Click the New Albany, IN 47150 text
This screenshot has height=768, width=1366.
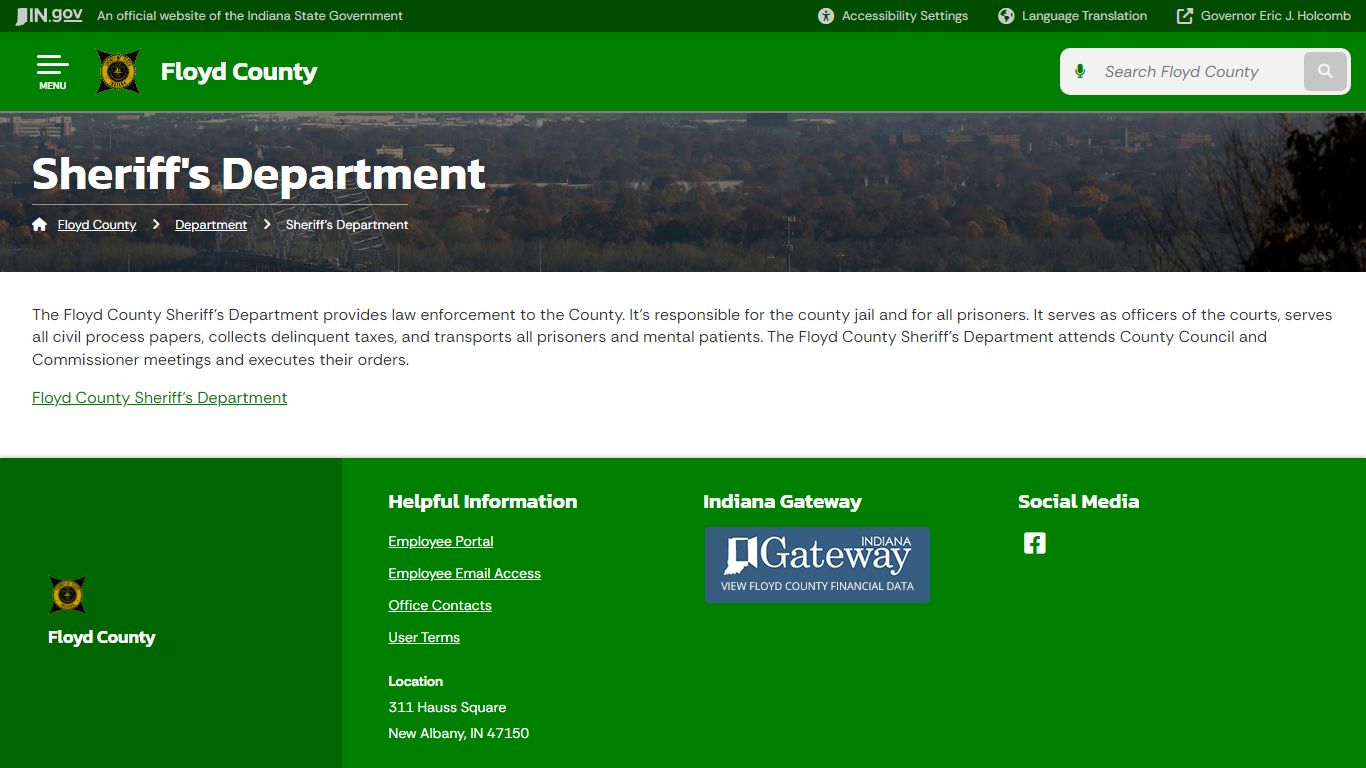click(459, 733)
